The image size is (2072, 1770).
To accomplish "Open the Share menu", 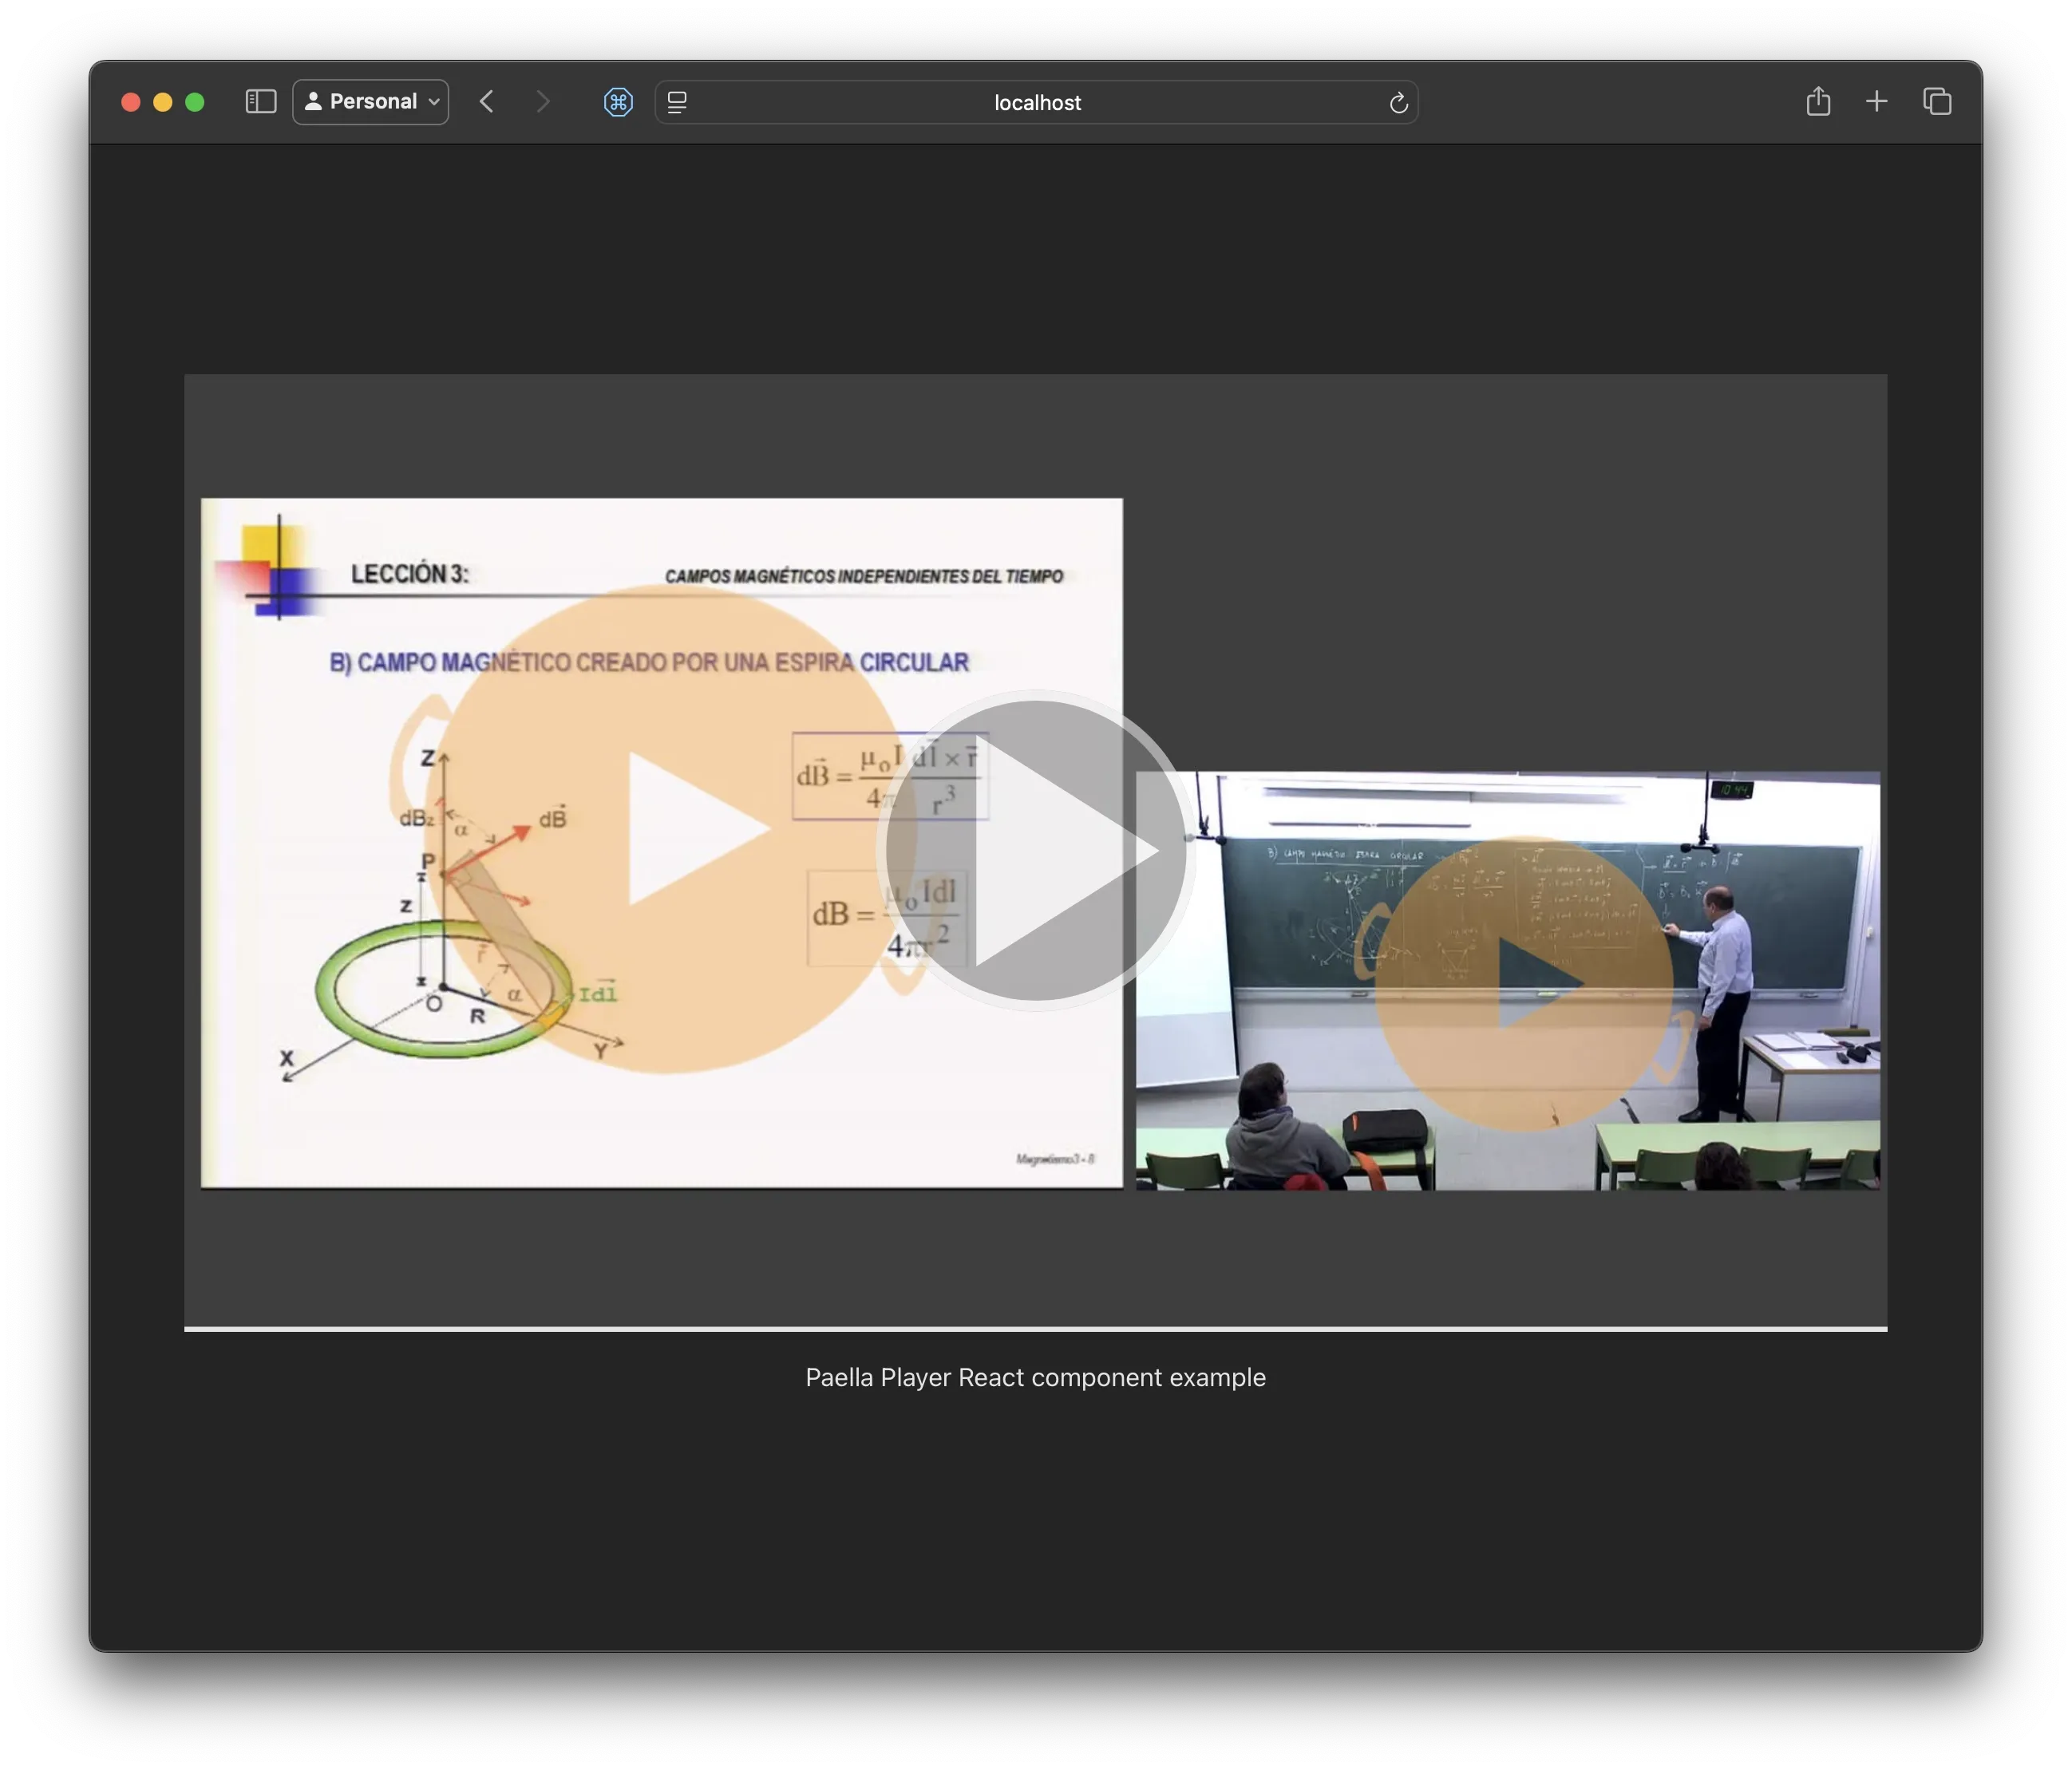I will pyautogui.click(x=1818, y=101).
